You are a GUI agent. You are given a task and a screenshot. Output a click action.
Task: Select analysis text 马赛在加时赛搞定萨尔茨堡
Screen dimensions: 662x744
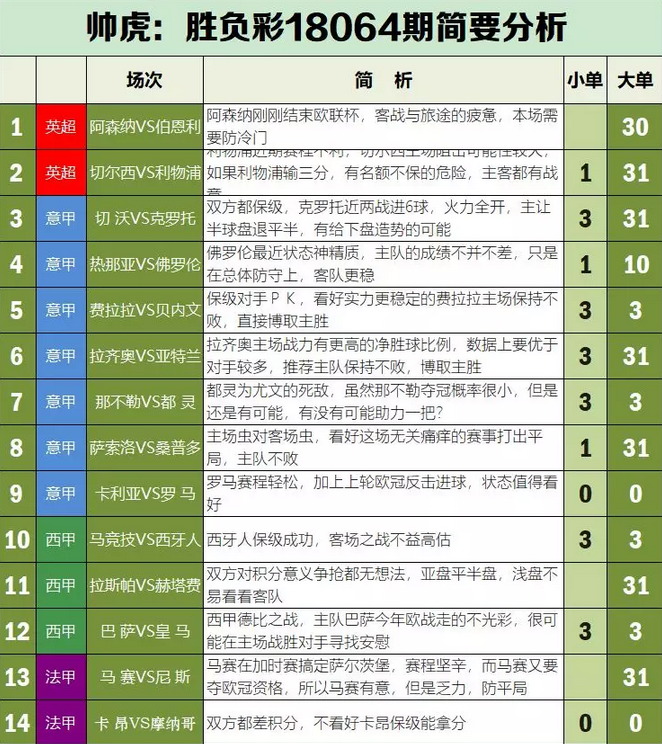(298, 666)
